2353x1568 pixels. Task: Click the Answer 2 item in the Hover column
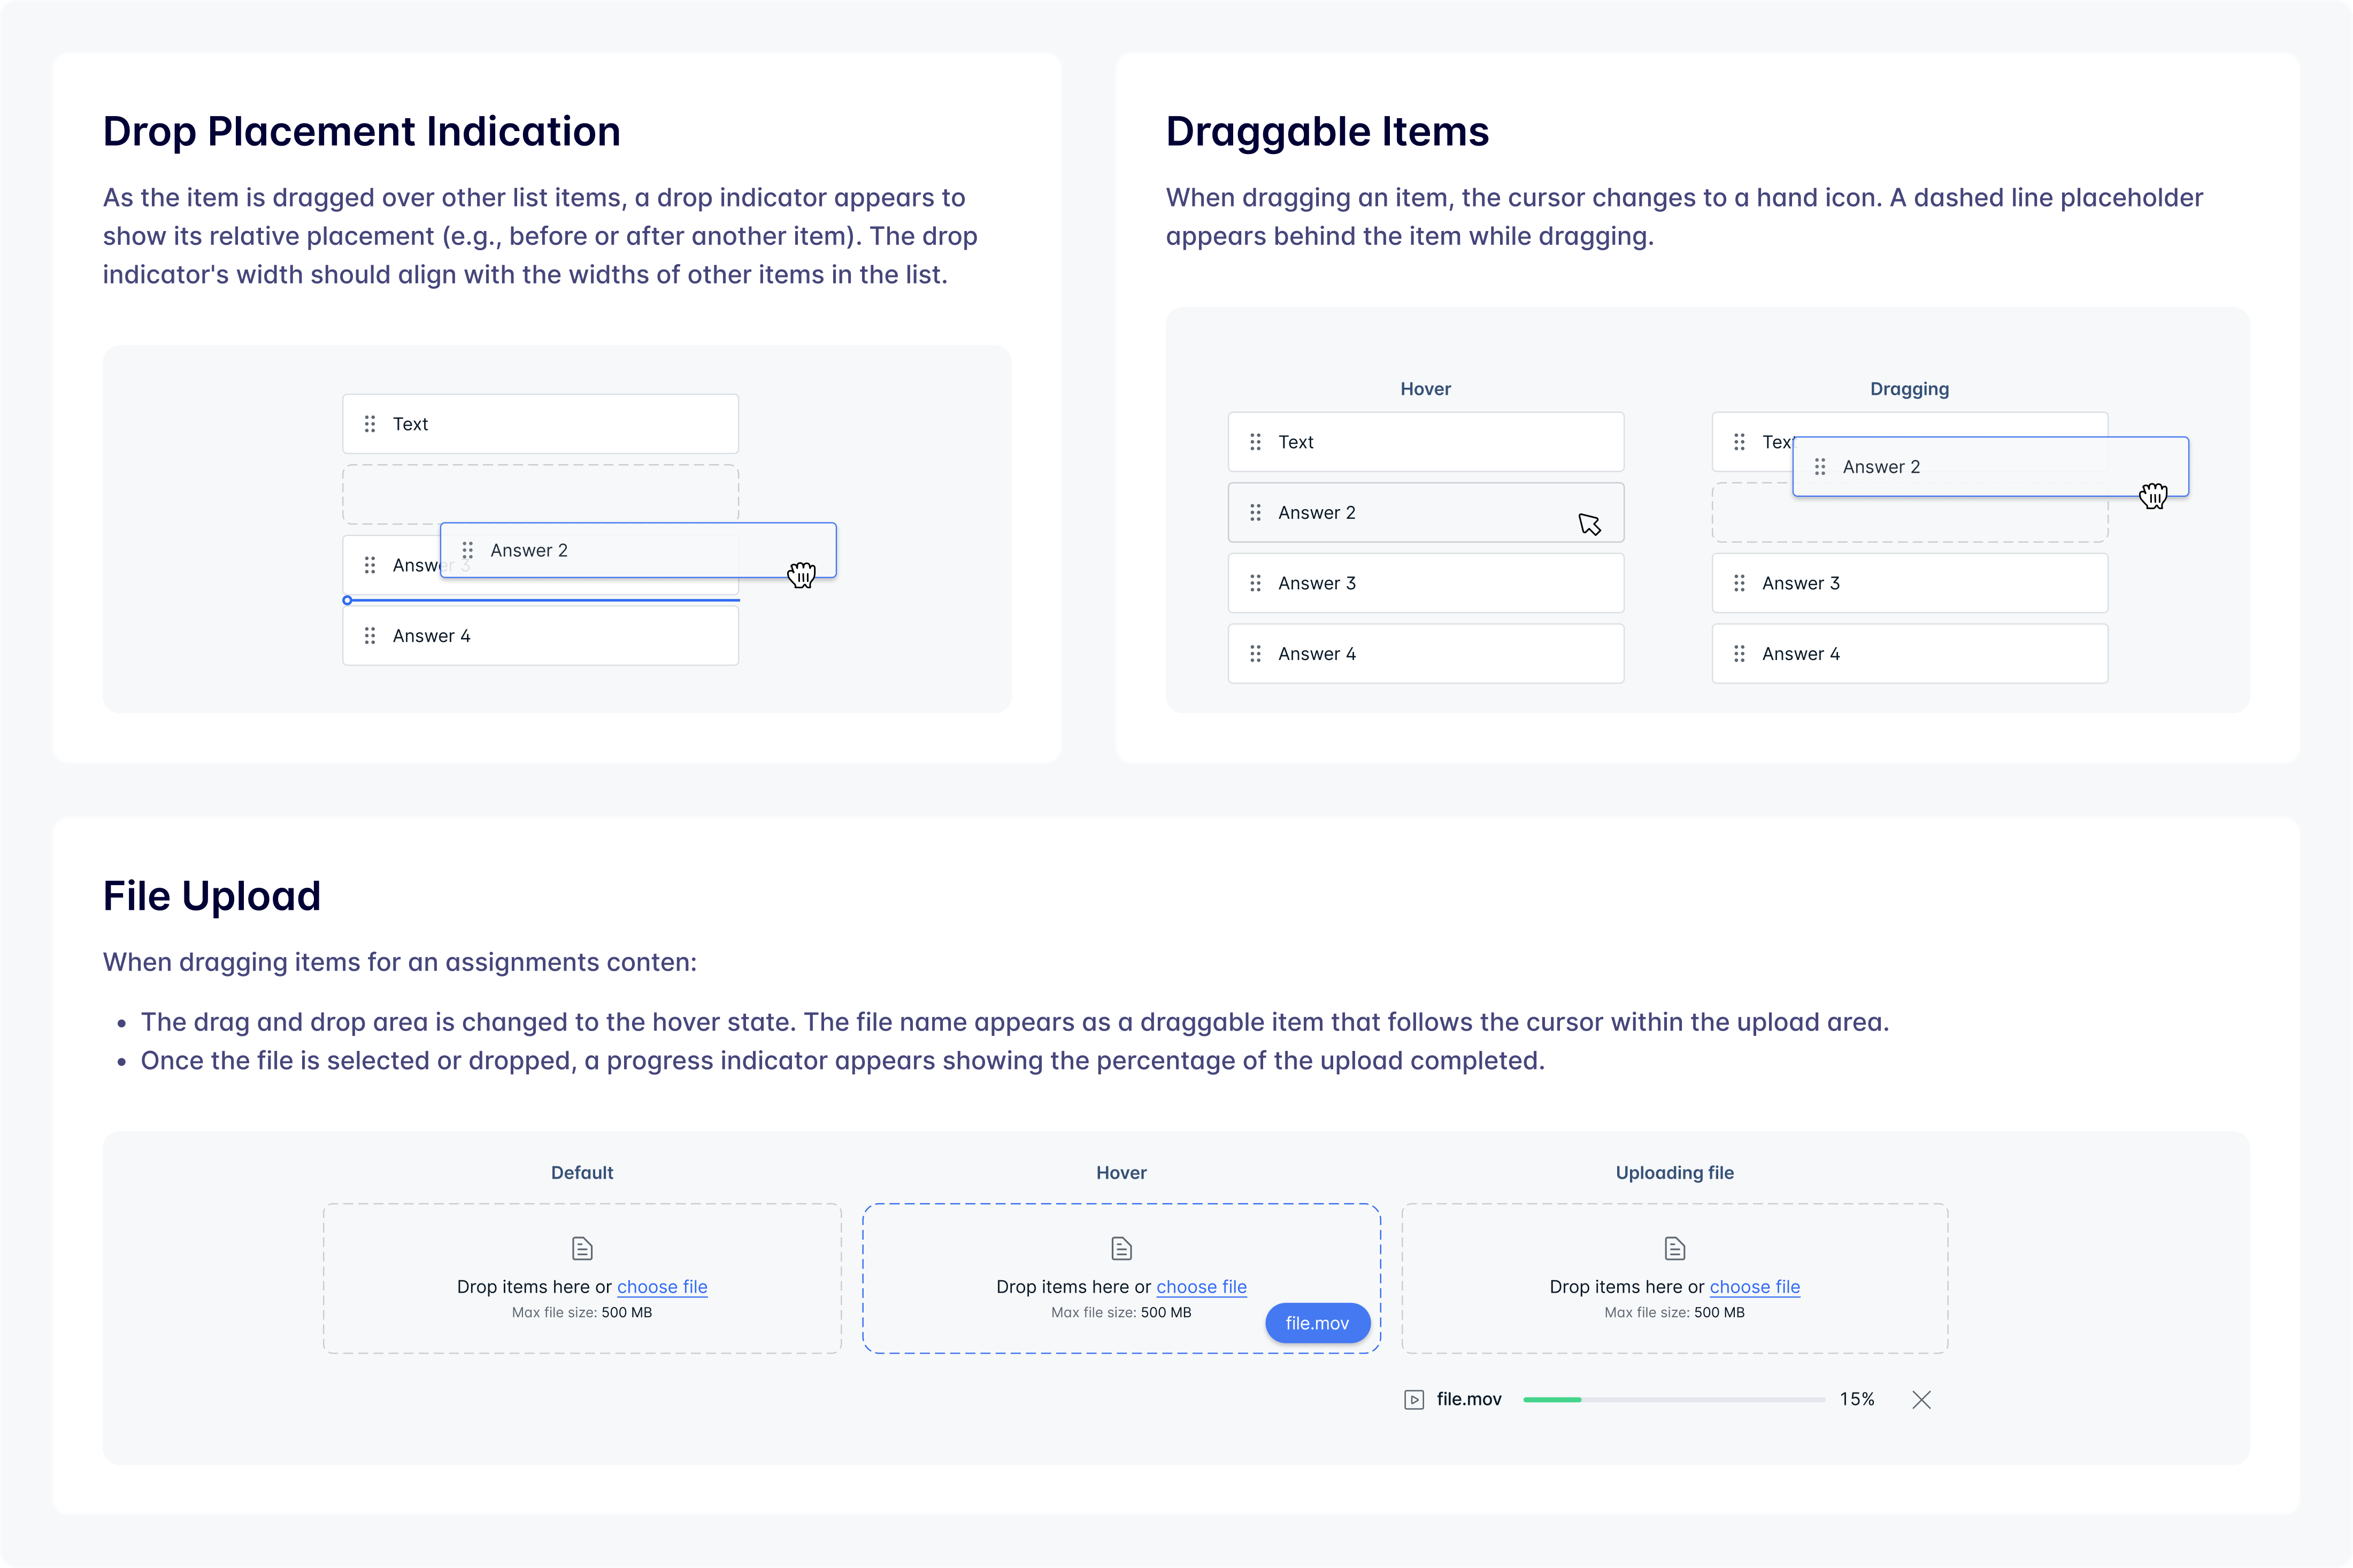(1425, 512)
